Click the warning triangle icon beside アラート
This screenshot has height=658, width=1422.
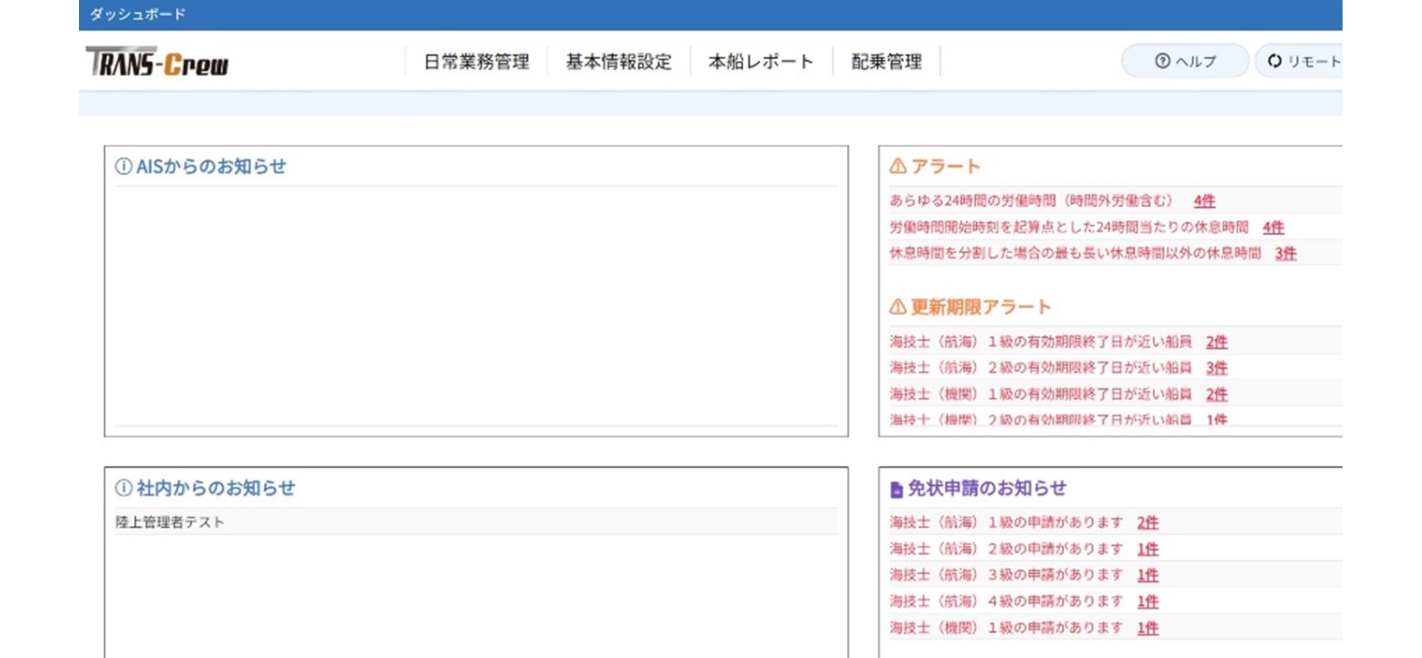pyautogui.click(x=897, y=166)
